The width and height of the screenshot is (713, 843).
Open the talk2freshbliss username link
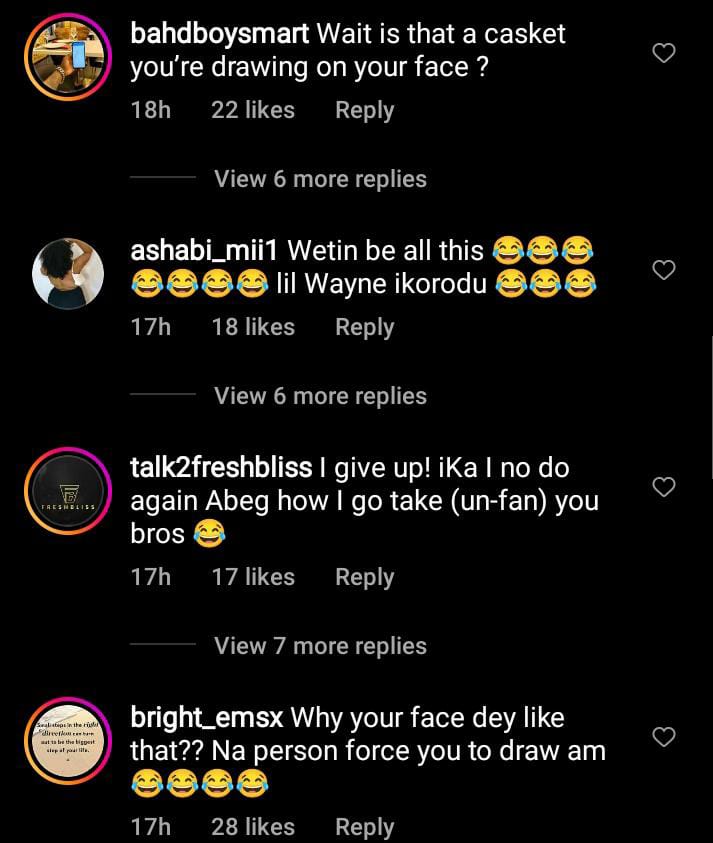224,468
